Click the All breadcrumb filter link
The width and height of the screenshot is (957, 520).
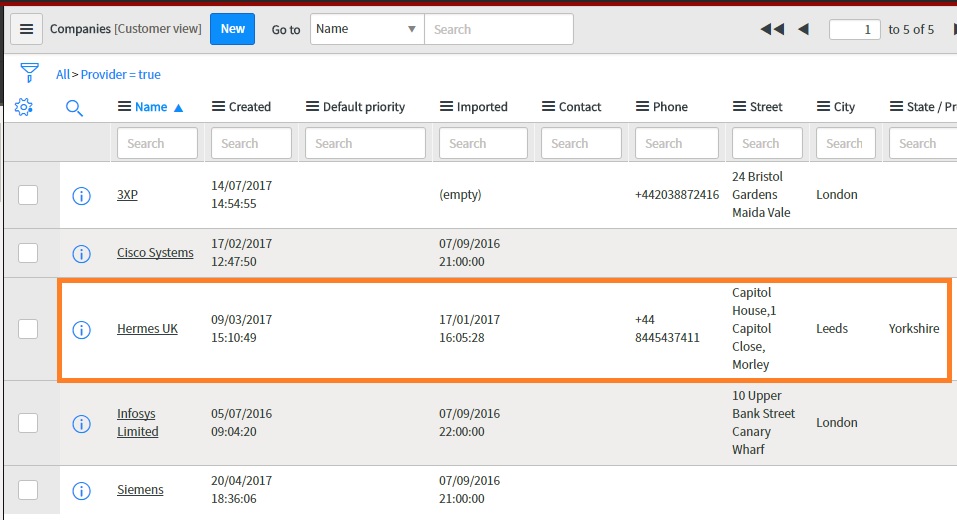(x=62, y=74)
